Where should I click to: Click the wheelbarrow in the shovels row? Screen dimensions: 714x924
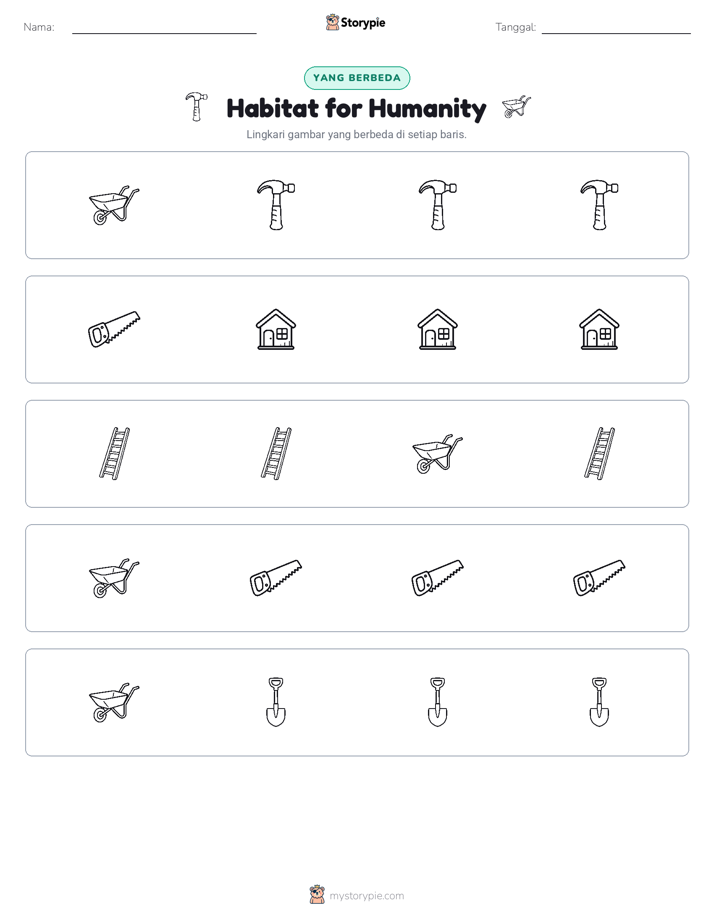tap(114, 702)
